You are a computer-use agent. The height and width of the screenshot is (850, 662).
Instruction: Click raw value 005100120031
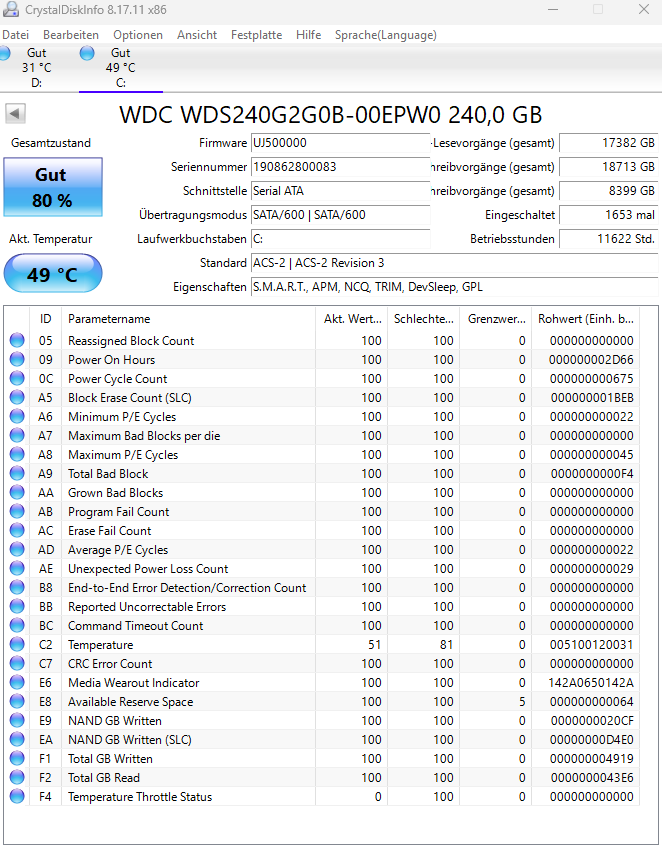tap(591, 645)
